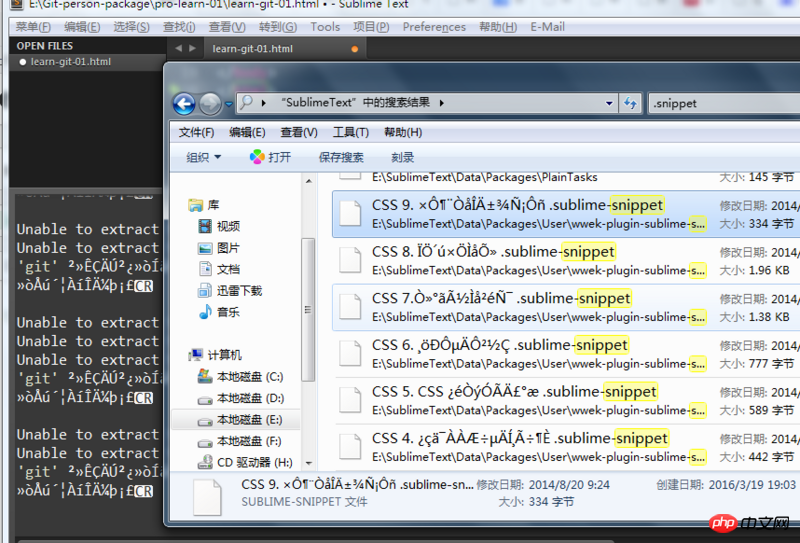The image size is (800, 543).
Task: Open Explorer 工具(T) menu
Action: (x=351, y=133)
